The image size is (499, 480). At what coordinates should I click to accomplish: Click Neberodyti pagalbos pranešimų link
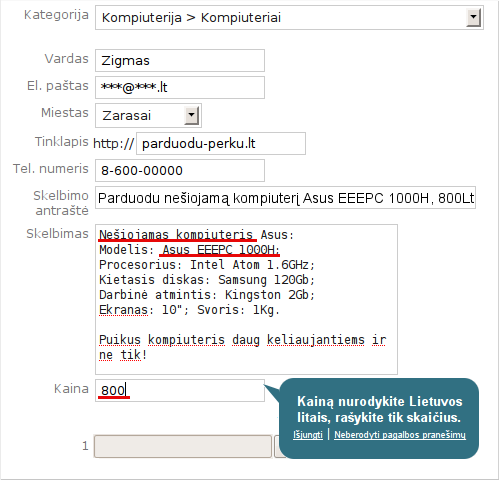click(x=400, y=435)
